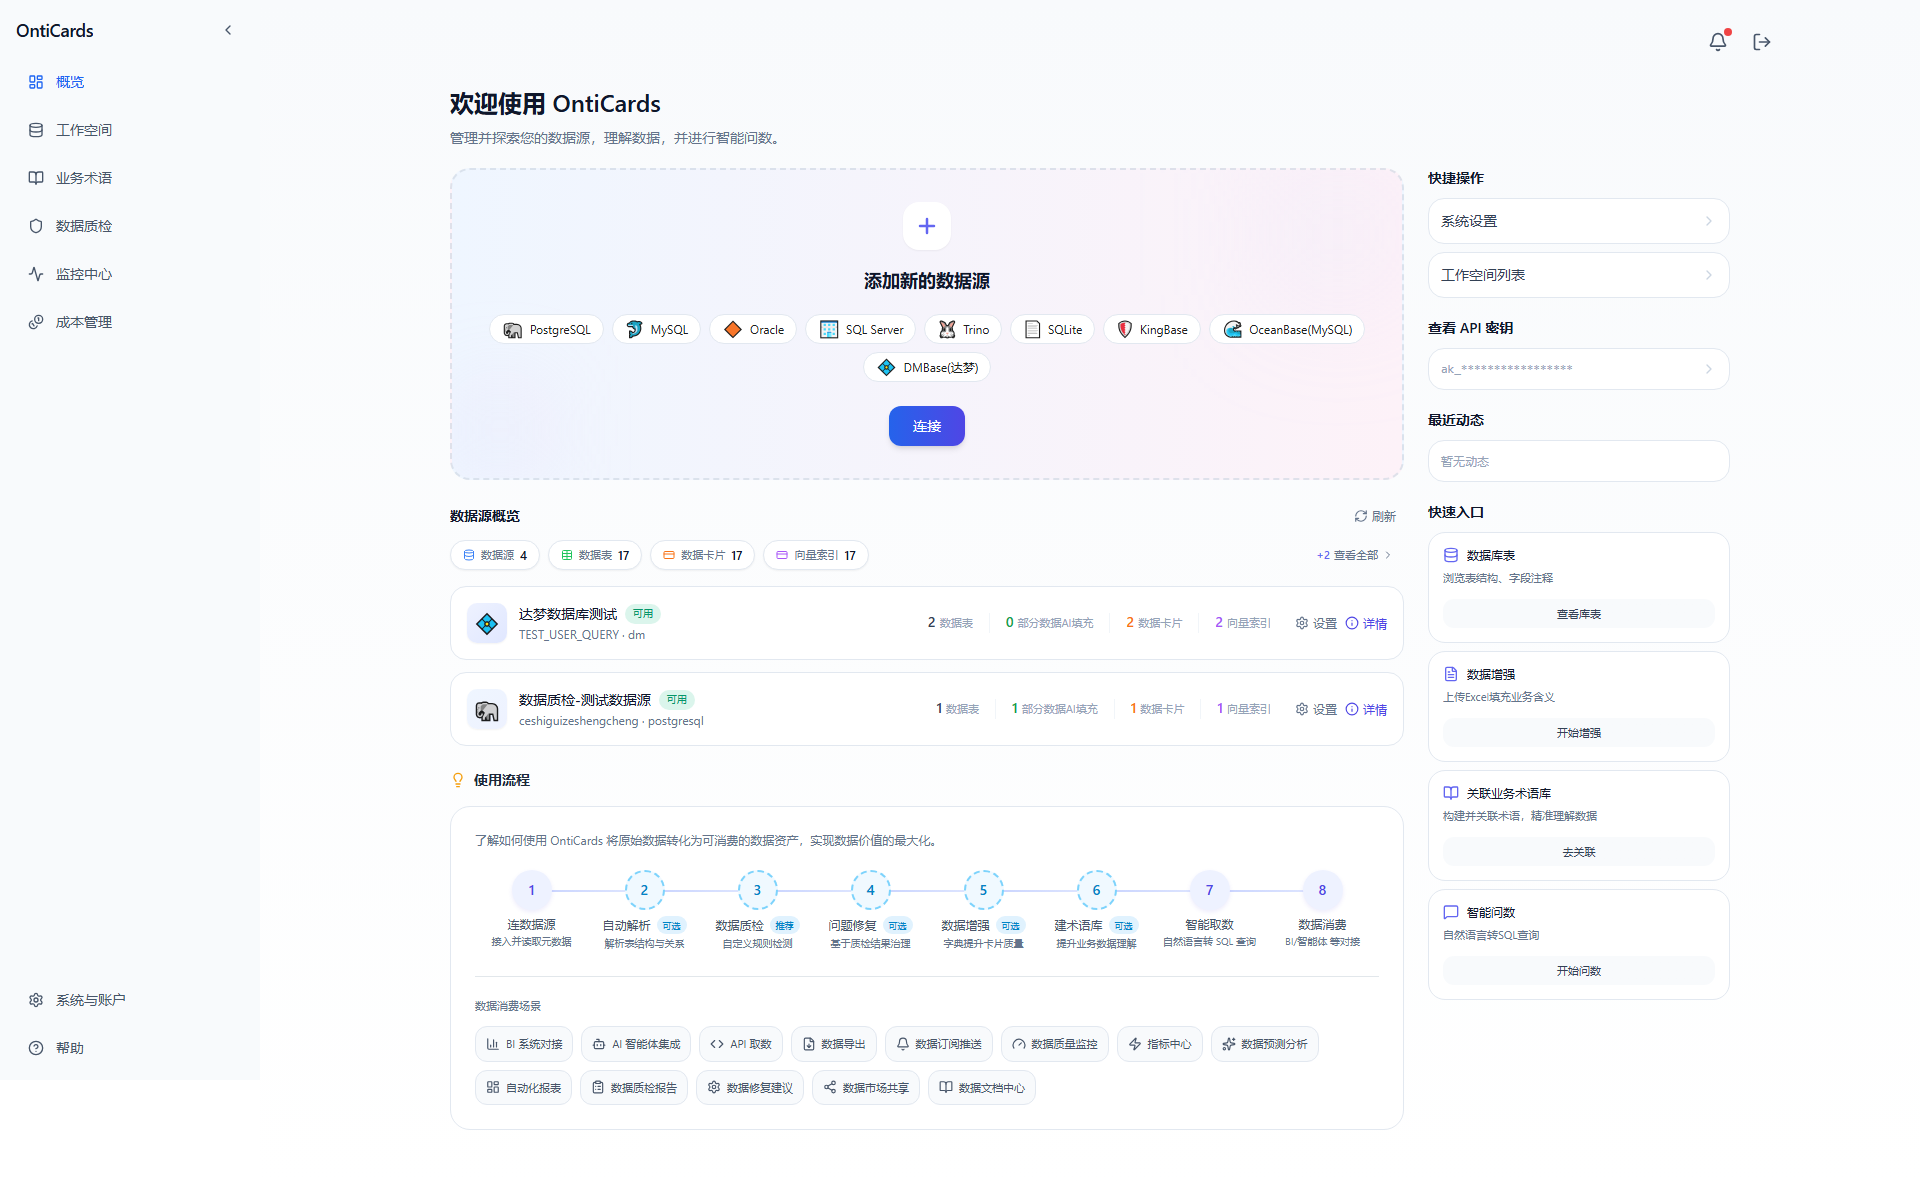Open 概览 in the sidebar
Image resolution: width=1920 pixels, height=1186 pixels.
pos(130,82)
